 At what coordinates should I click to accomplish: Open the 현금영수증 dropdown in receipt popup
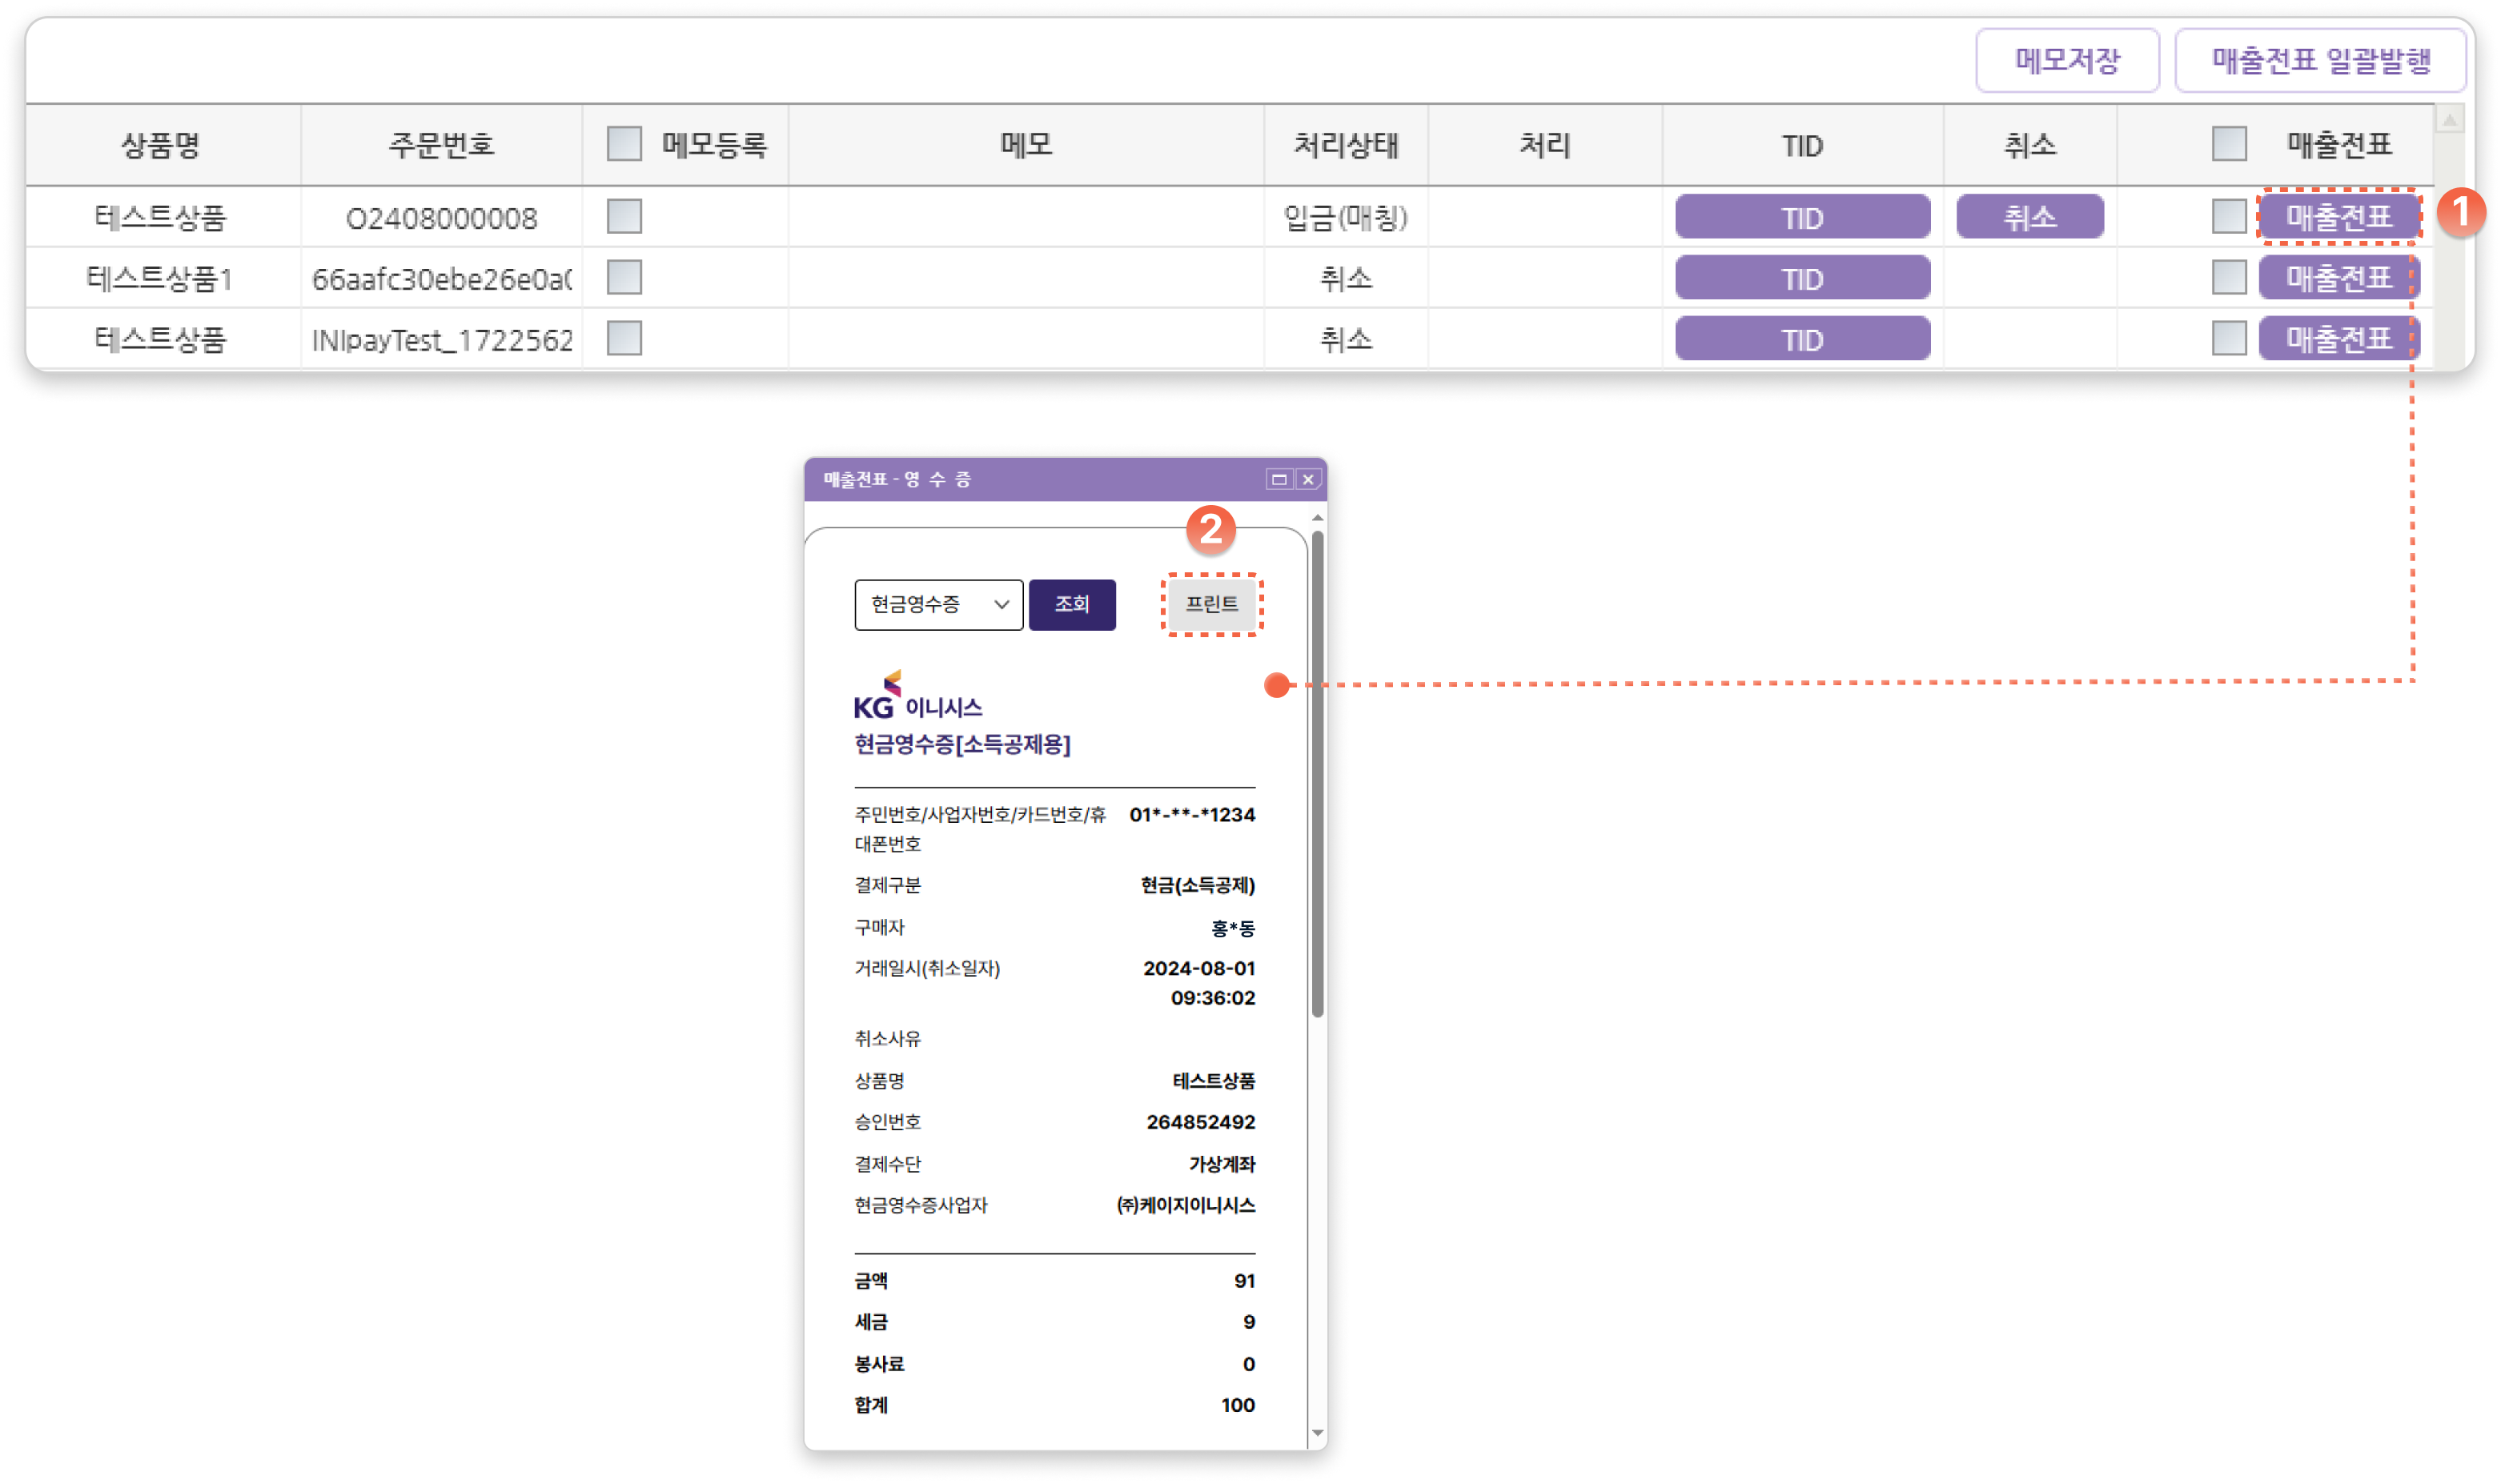pyautogui.click(x=938, y=604)
